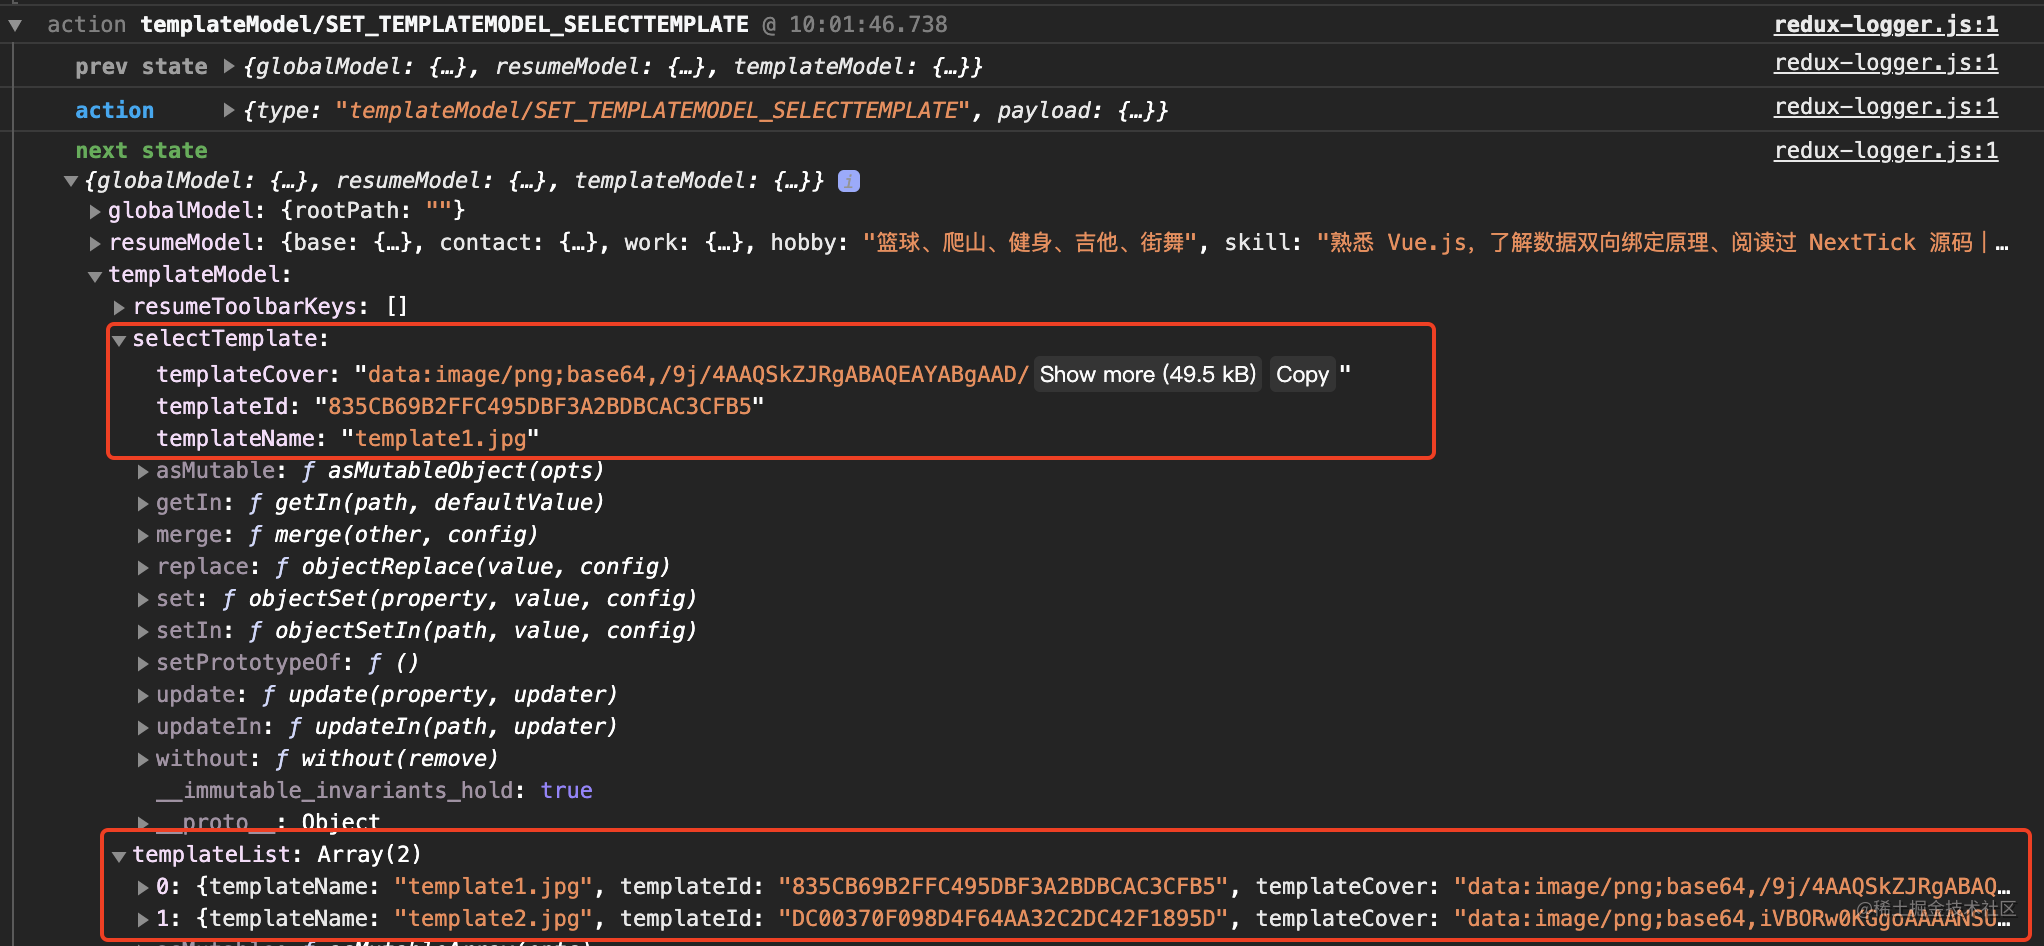Screen dimensions: 2044x946
Task: Collapse the next state root object
Action: pos(71,181)
